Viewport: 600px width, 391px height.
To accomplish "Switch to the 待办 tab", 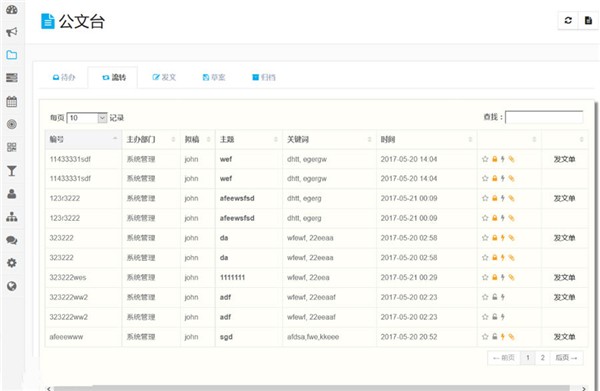I will tap(64, 77).
